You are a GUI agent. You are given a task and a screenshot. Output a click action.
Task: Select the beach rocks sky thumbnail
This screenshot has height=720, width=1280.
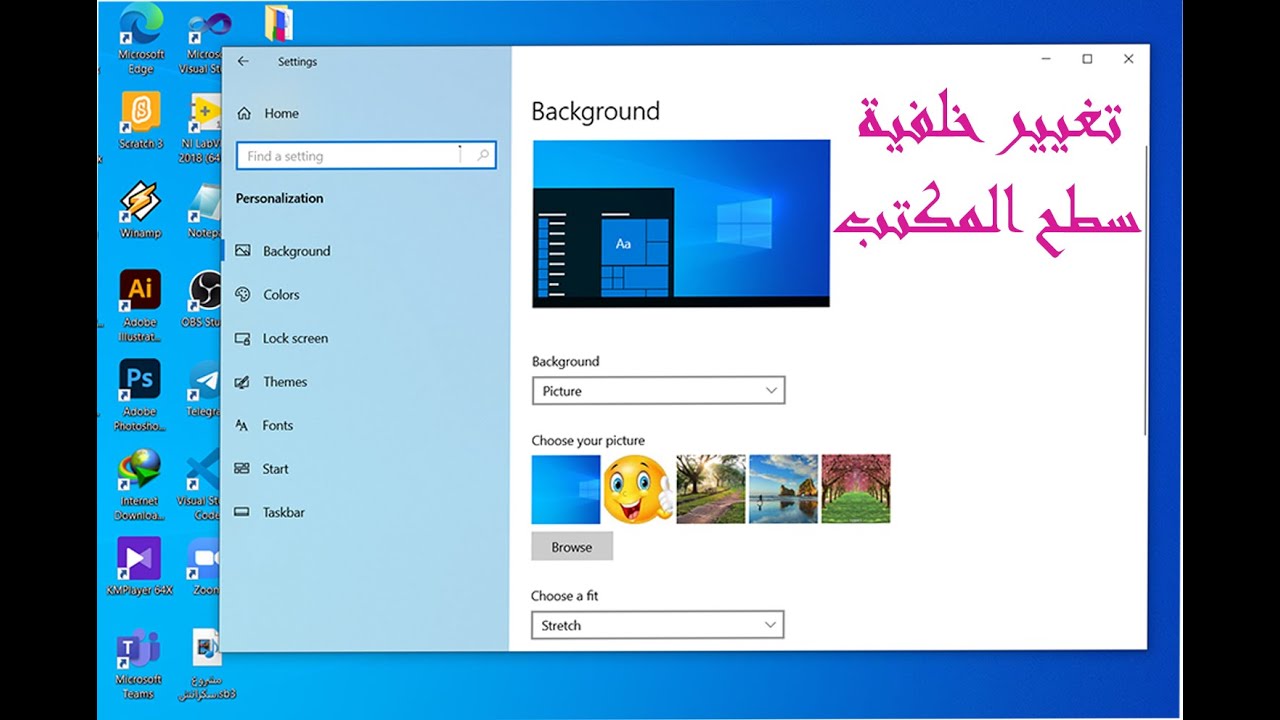point(783,489)
